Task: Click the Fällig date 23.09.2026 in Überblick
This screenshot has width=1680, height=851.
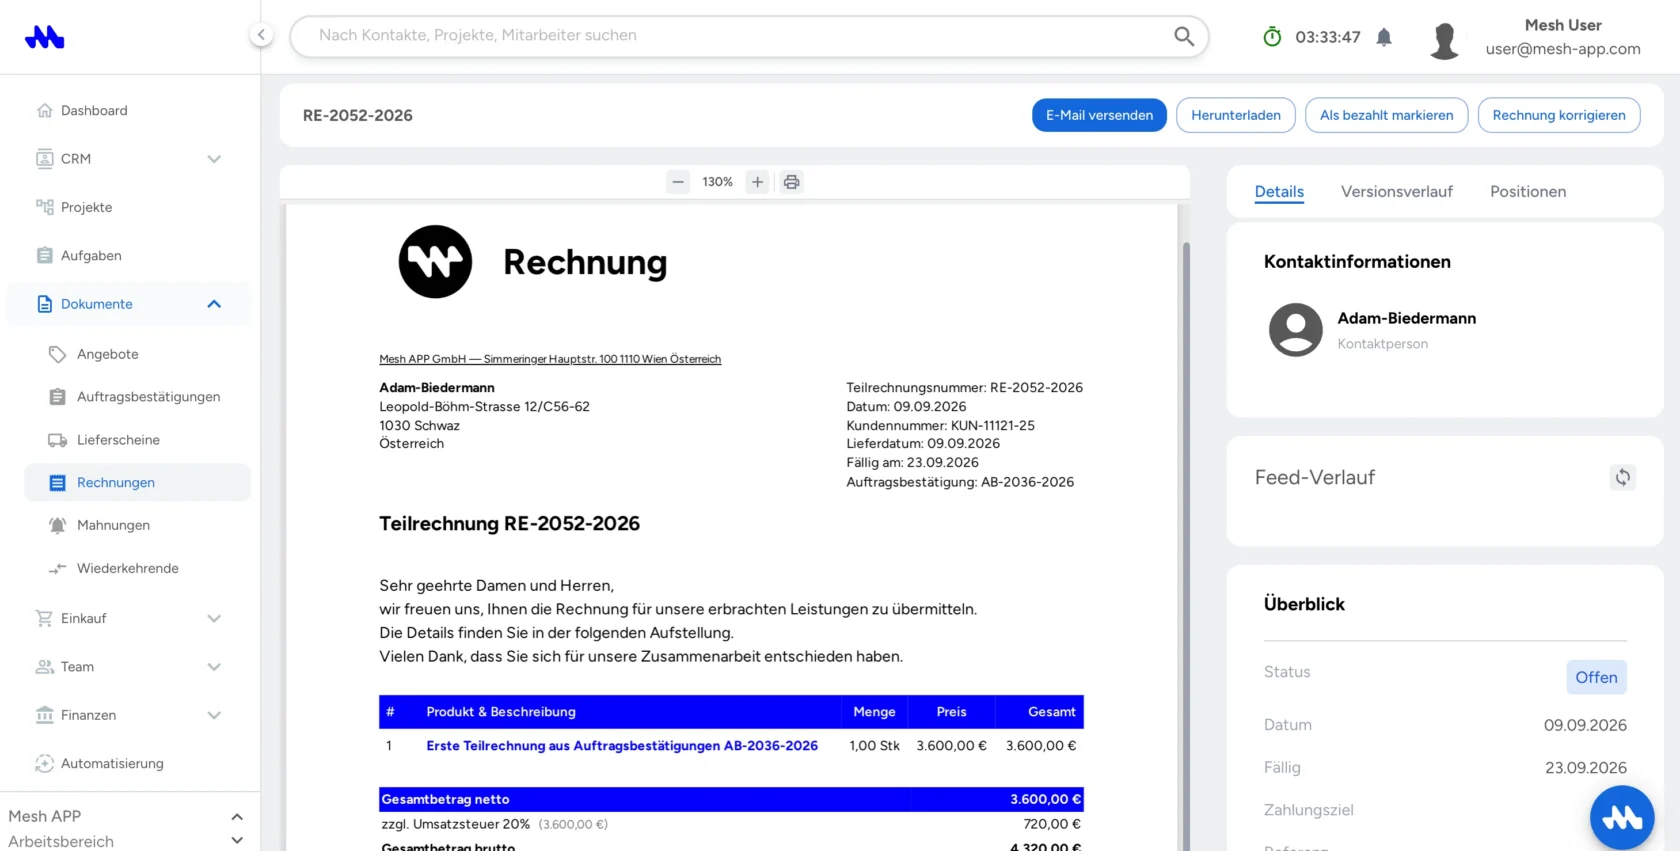Action: [1586, 768]
